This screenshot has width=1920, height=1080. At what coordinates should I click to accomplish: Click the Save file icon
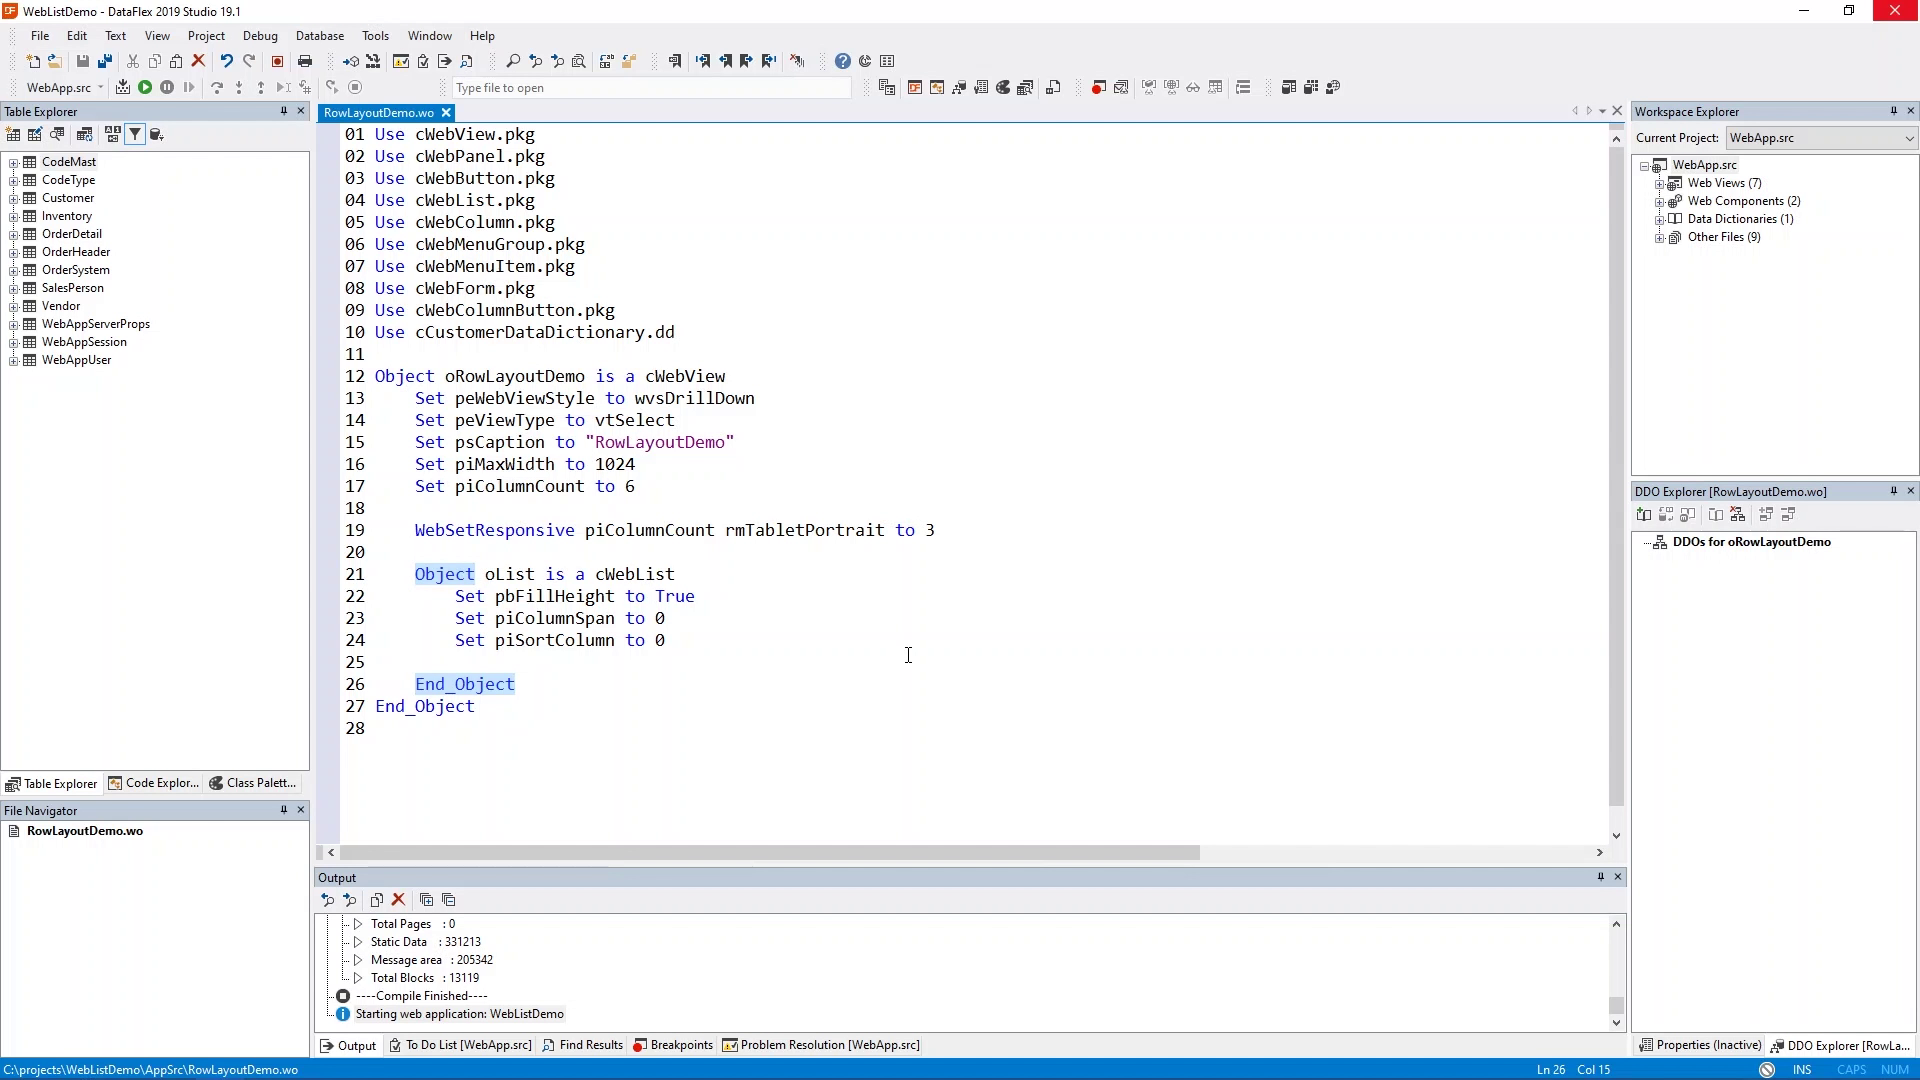tap(83, 61)
